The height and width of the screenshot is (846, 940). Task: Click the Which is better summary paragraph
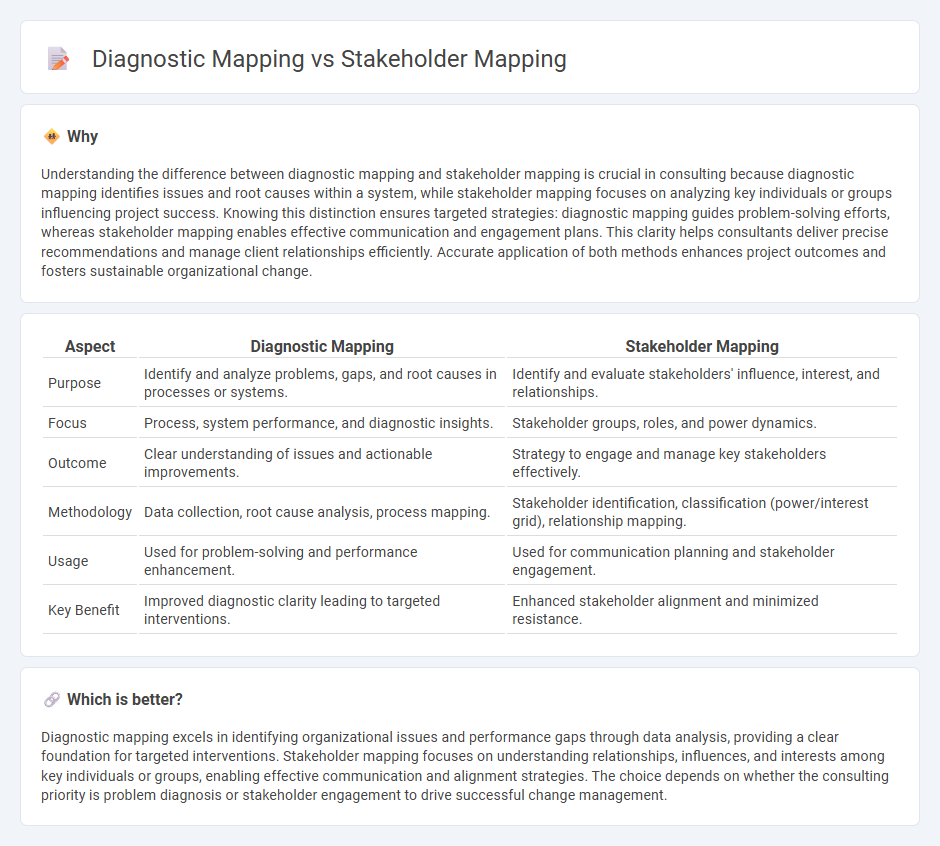coord(464,766)
